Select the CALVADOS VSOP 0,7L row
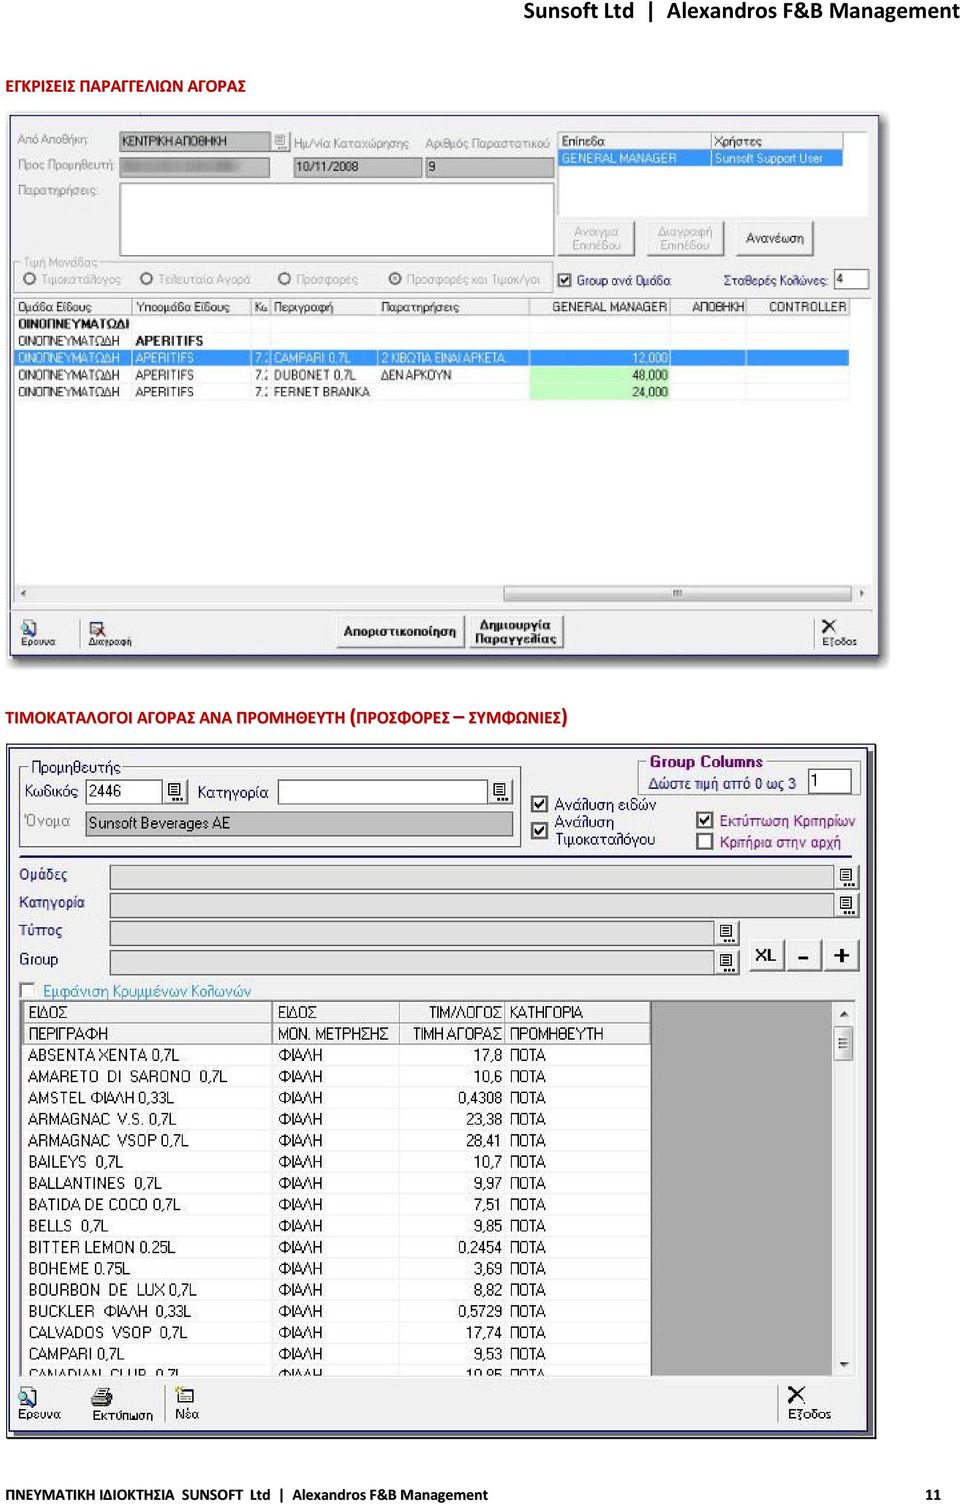Viewport: 960px width, 1504px height. (338, 1332)
